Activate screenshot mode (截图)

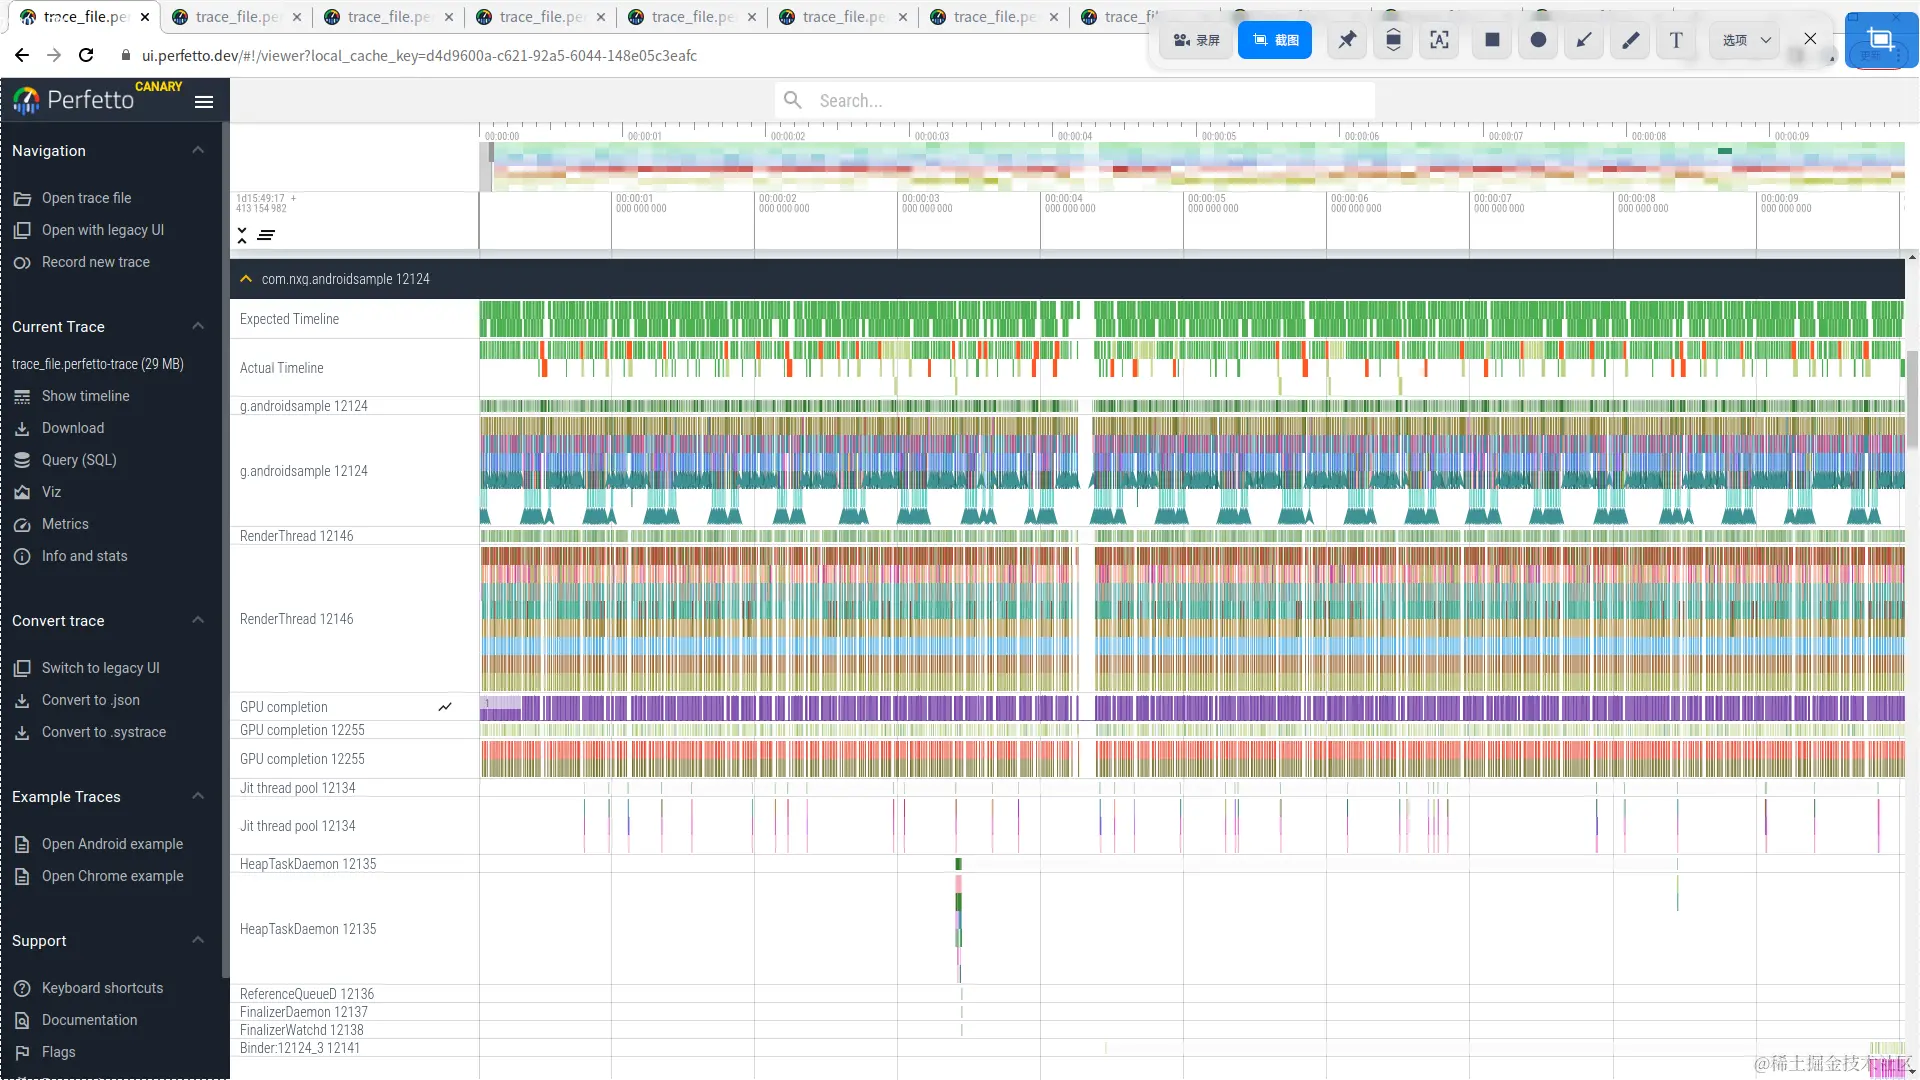click(x=1275, y=40)
